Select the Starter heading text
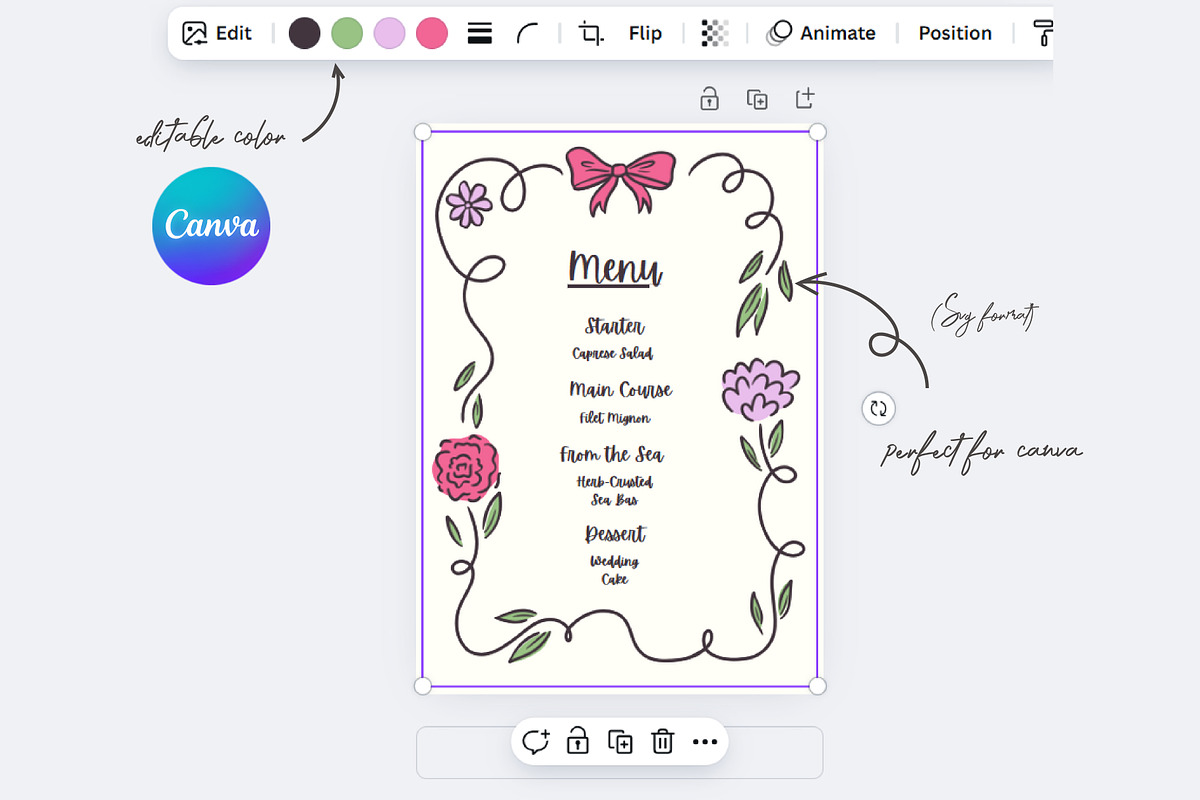 (615, 327)
